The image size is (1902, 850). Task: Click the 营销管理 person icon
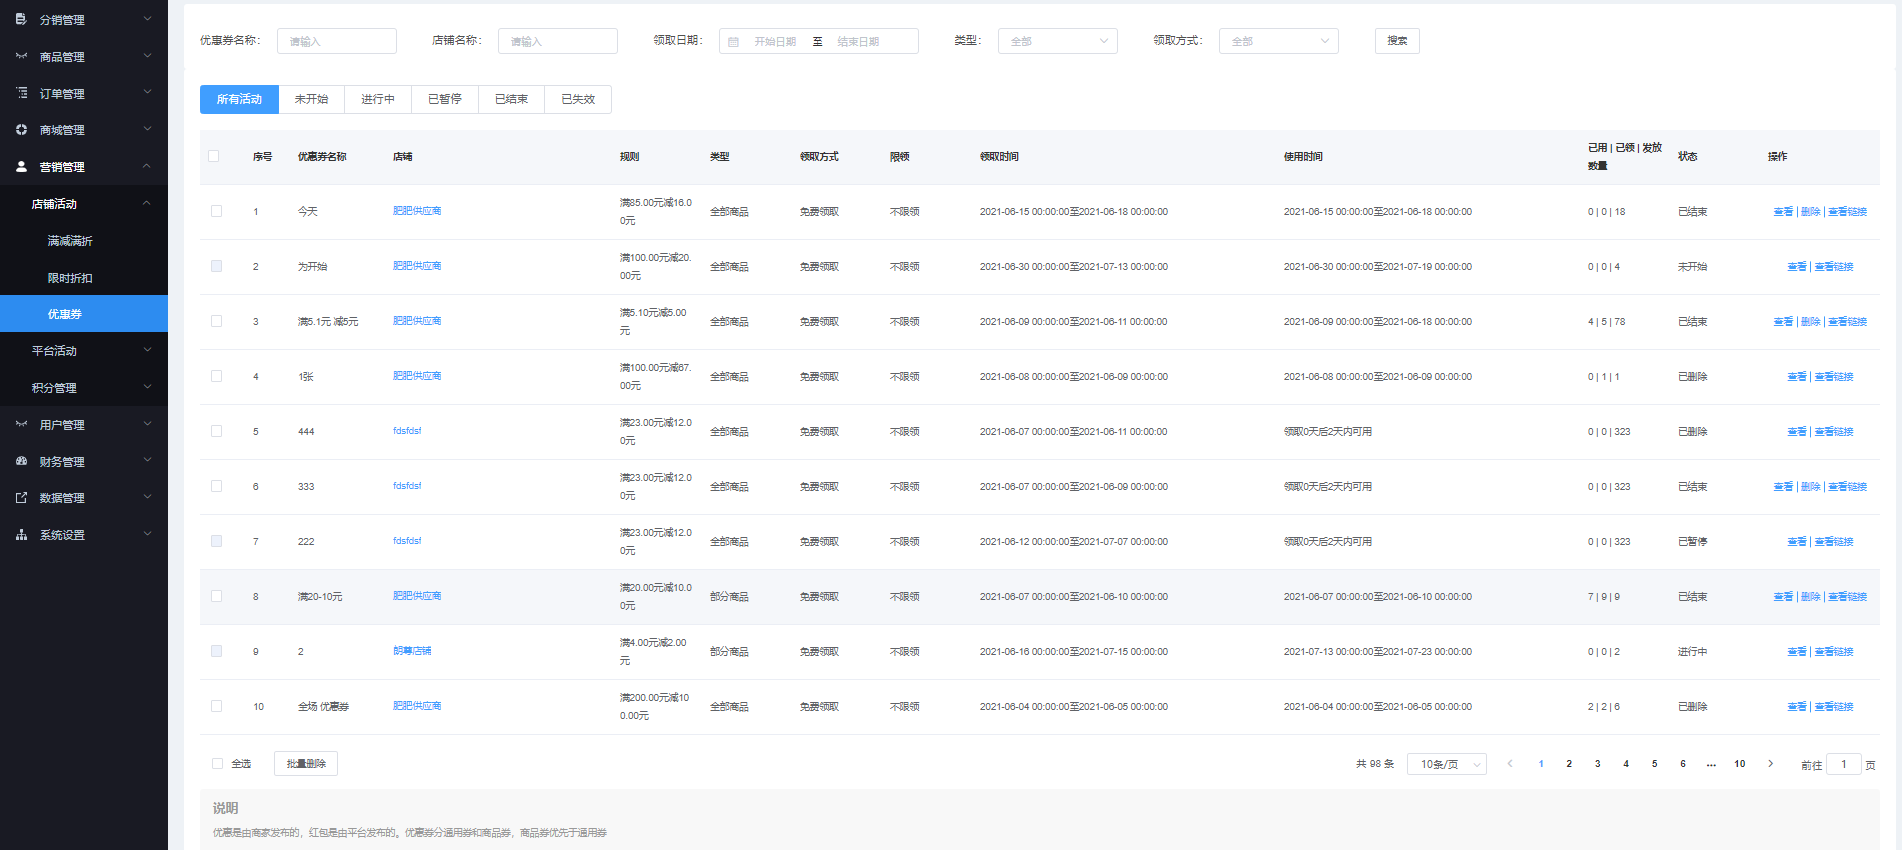click(21, 167)
